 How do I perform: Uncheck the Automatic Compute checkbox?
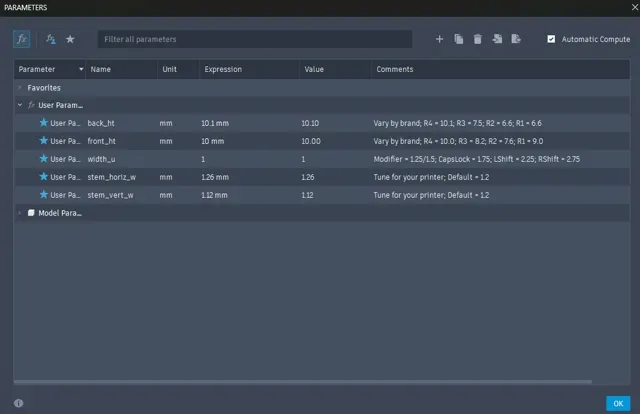click(x=551, y=39)
